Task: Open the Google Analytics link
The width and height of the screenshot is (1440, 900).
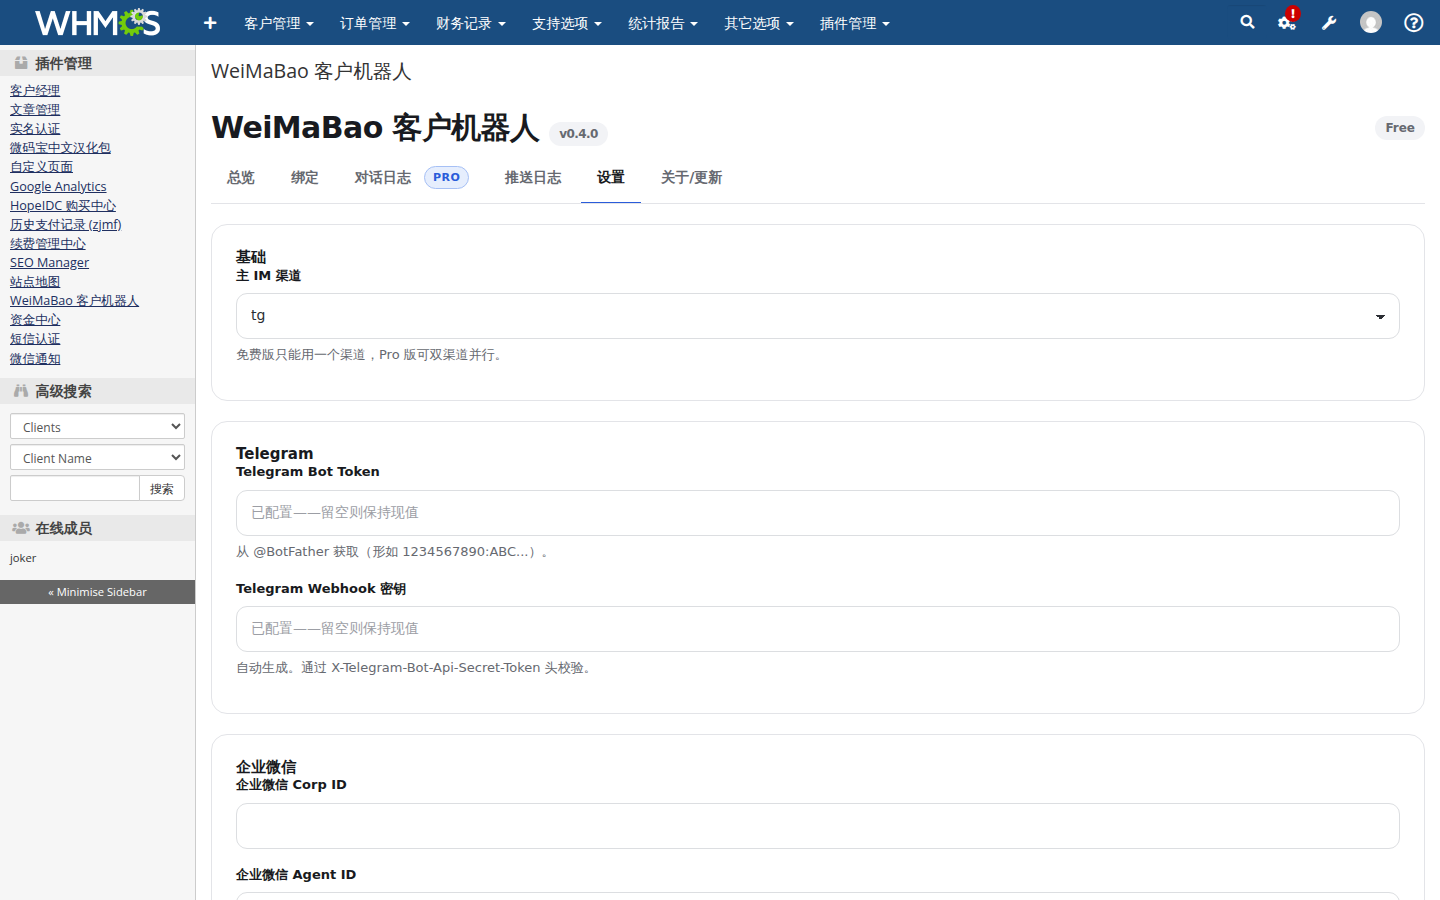Action: 58,186
